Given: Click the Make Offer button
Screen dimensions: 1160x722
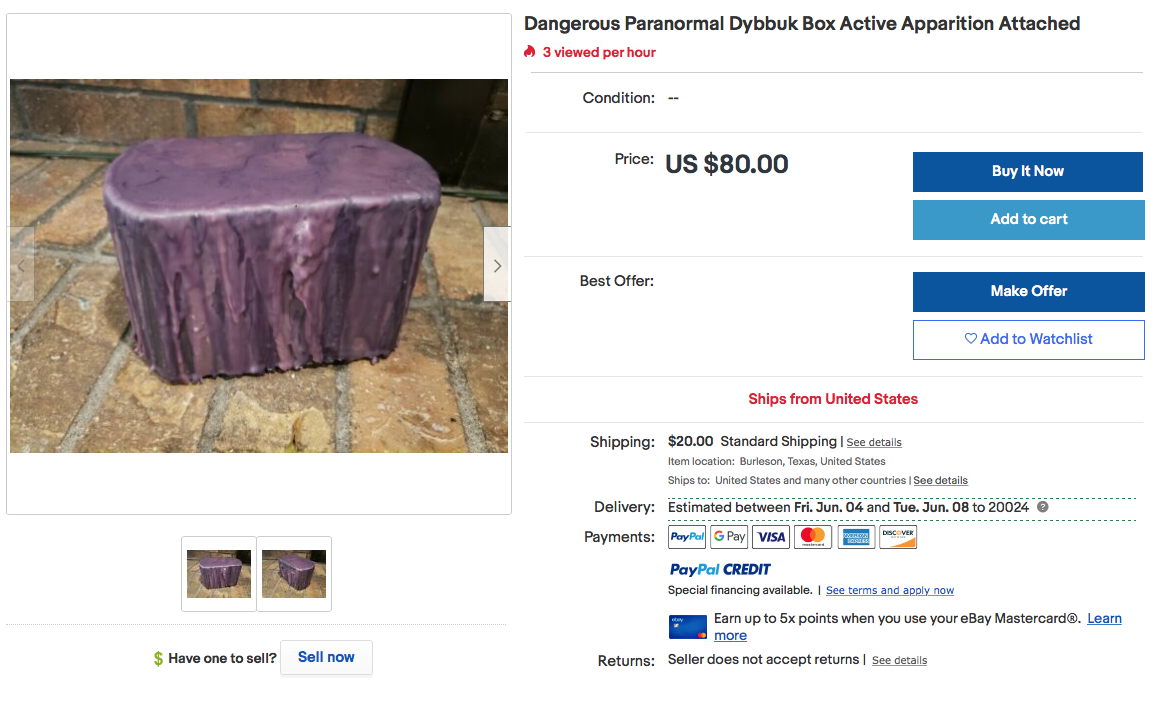Looking at the screenshot, I should [x=1028, y=291].
